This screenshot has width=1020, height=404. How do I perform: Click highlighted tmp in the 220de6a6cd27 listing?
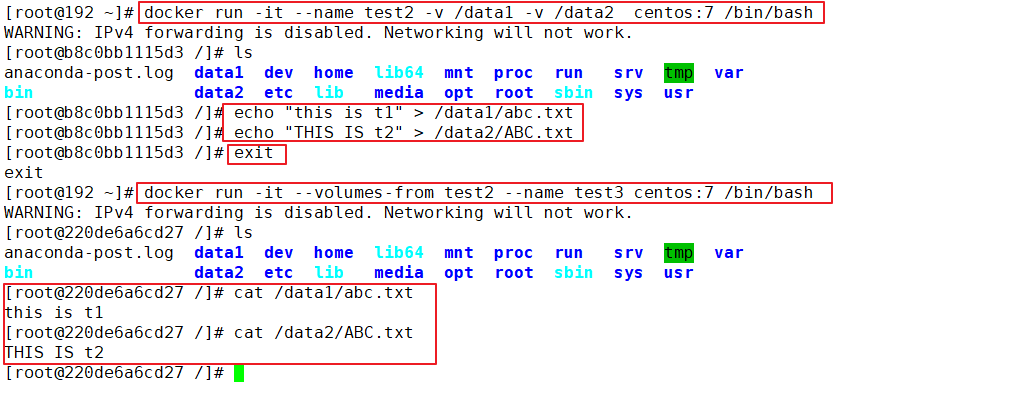point(678,252)
